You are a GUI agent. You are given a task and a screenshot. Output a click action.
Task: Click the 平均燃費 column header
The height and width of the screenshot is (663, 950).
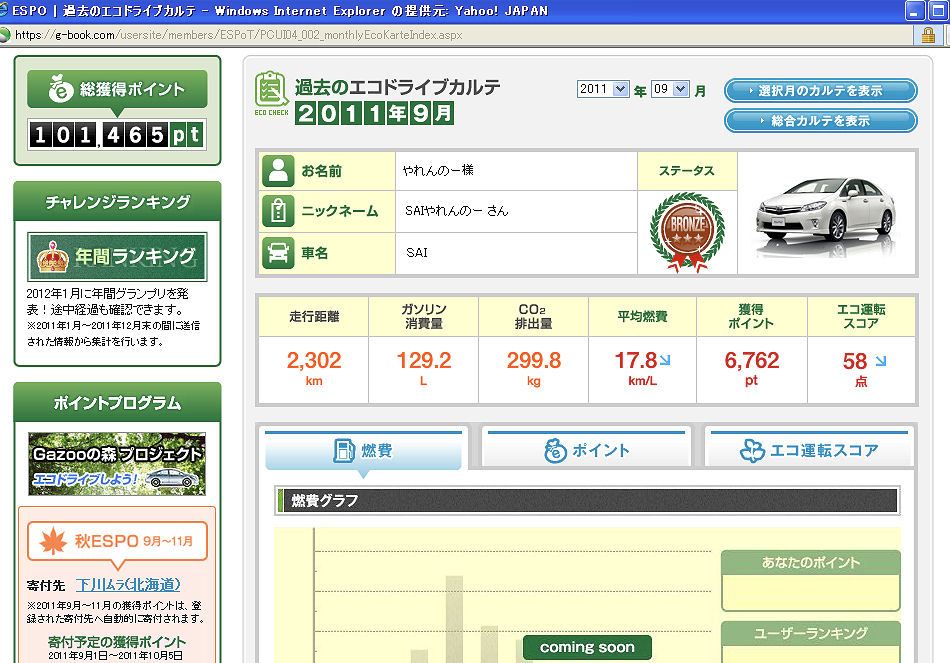coord(643,316)
